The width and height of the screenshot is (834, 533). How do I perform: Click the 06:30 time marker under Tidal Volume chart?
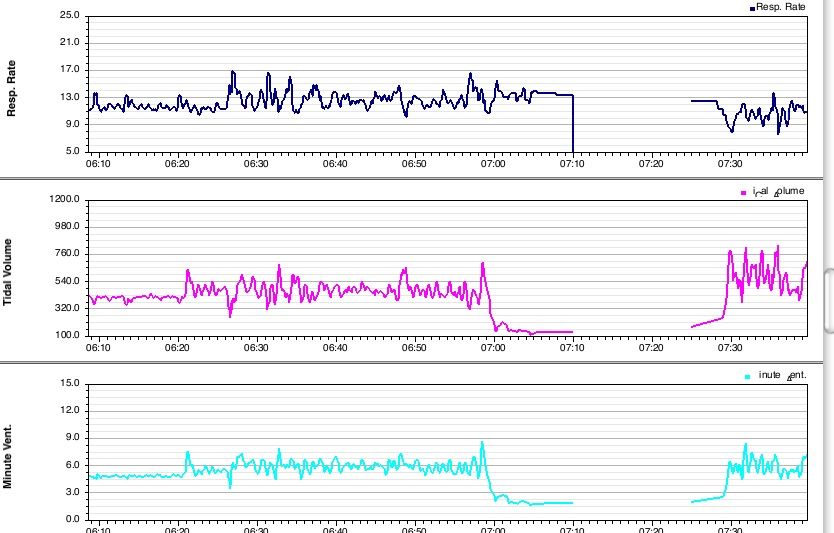[256, 347]
